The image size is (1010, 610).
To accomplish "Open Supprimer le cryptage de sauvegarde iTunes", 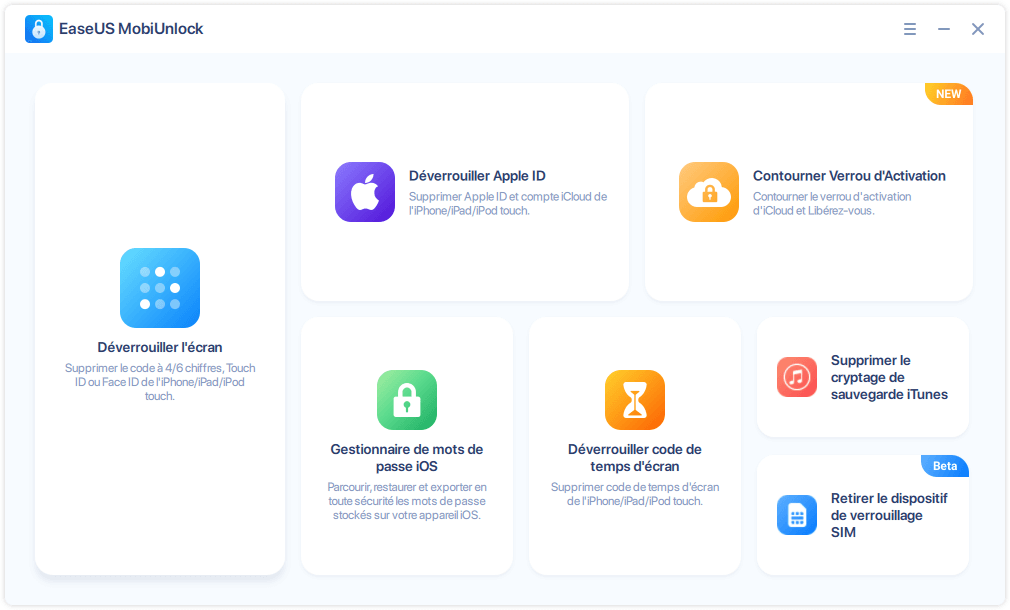I will tap(862, 377).
